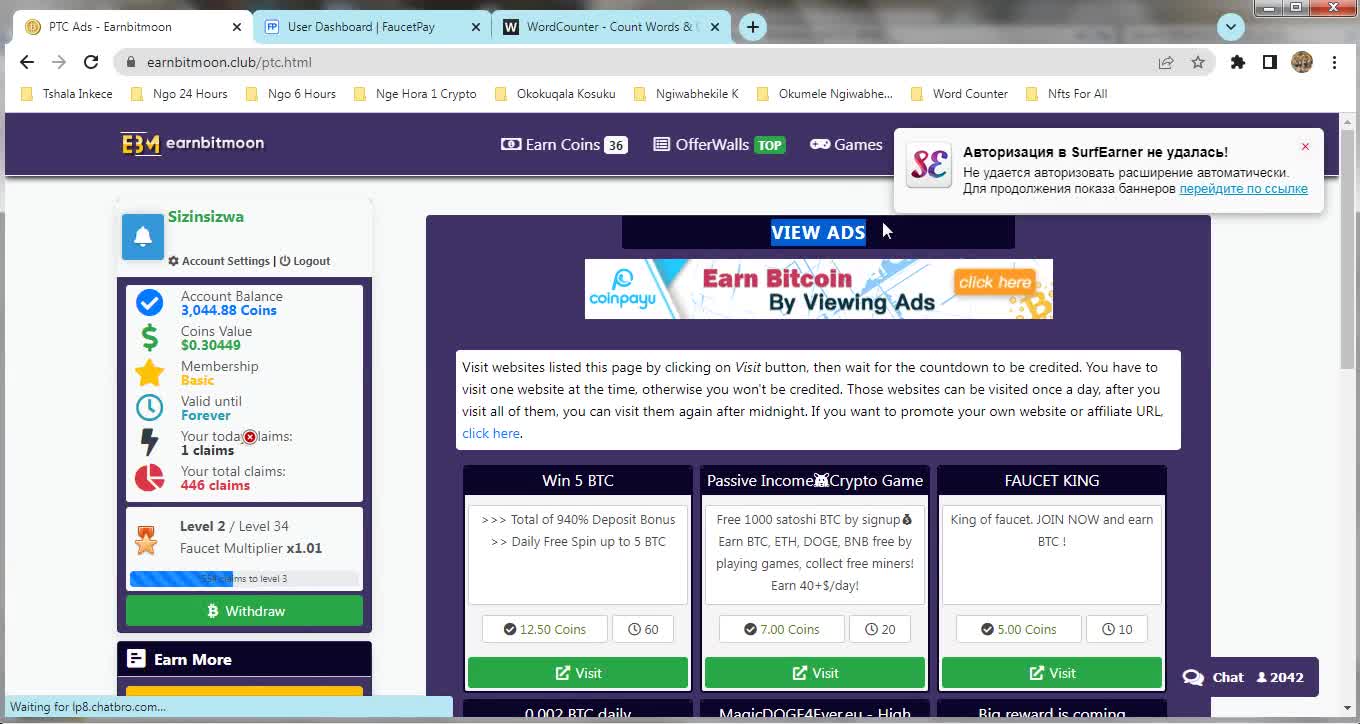Click the Sizinsizwa username
Viewport: 1360px width, 724px height.
click(x=206, y=216)
